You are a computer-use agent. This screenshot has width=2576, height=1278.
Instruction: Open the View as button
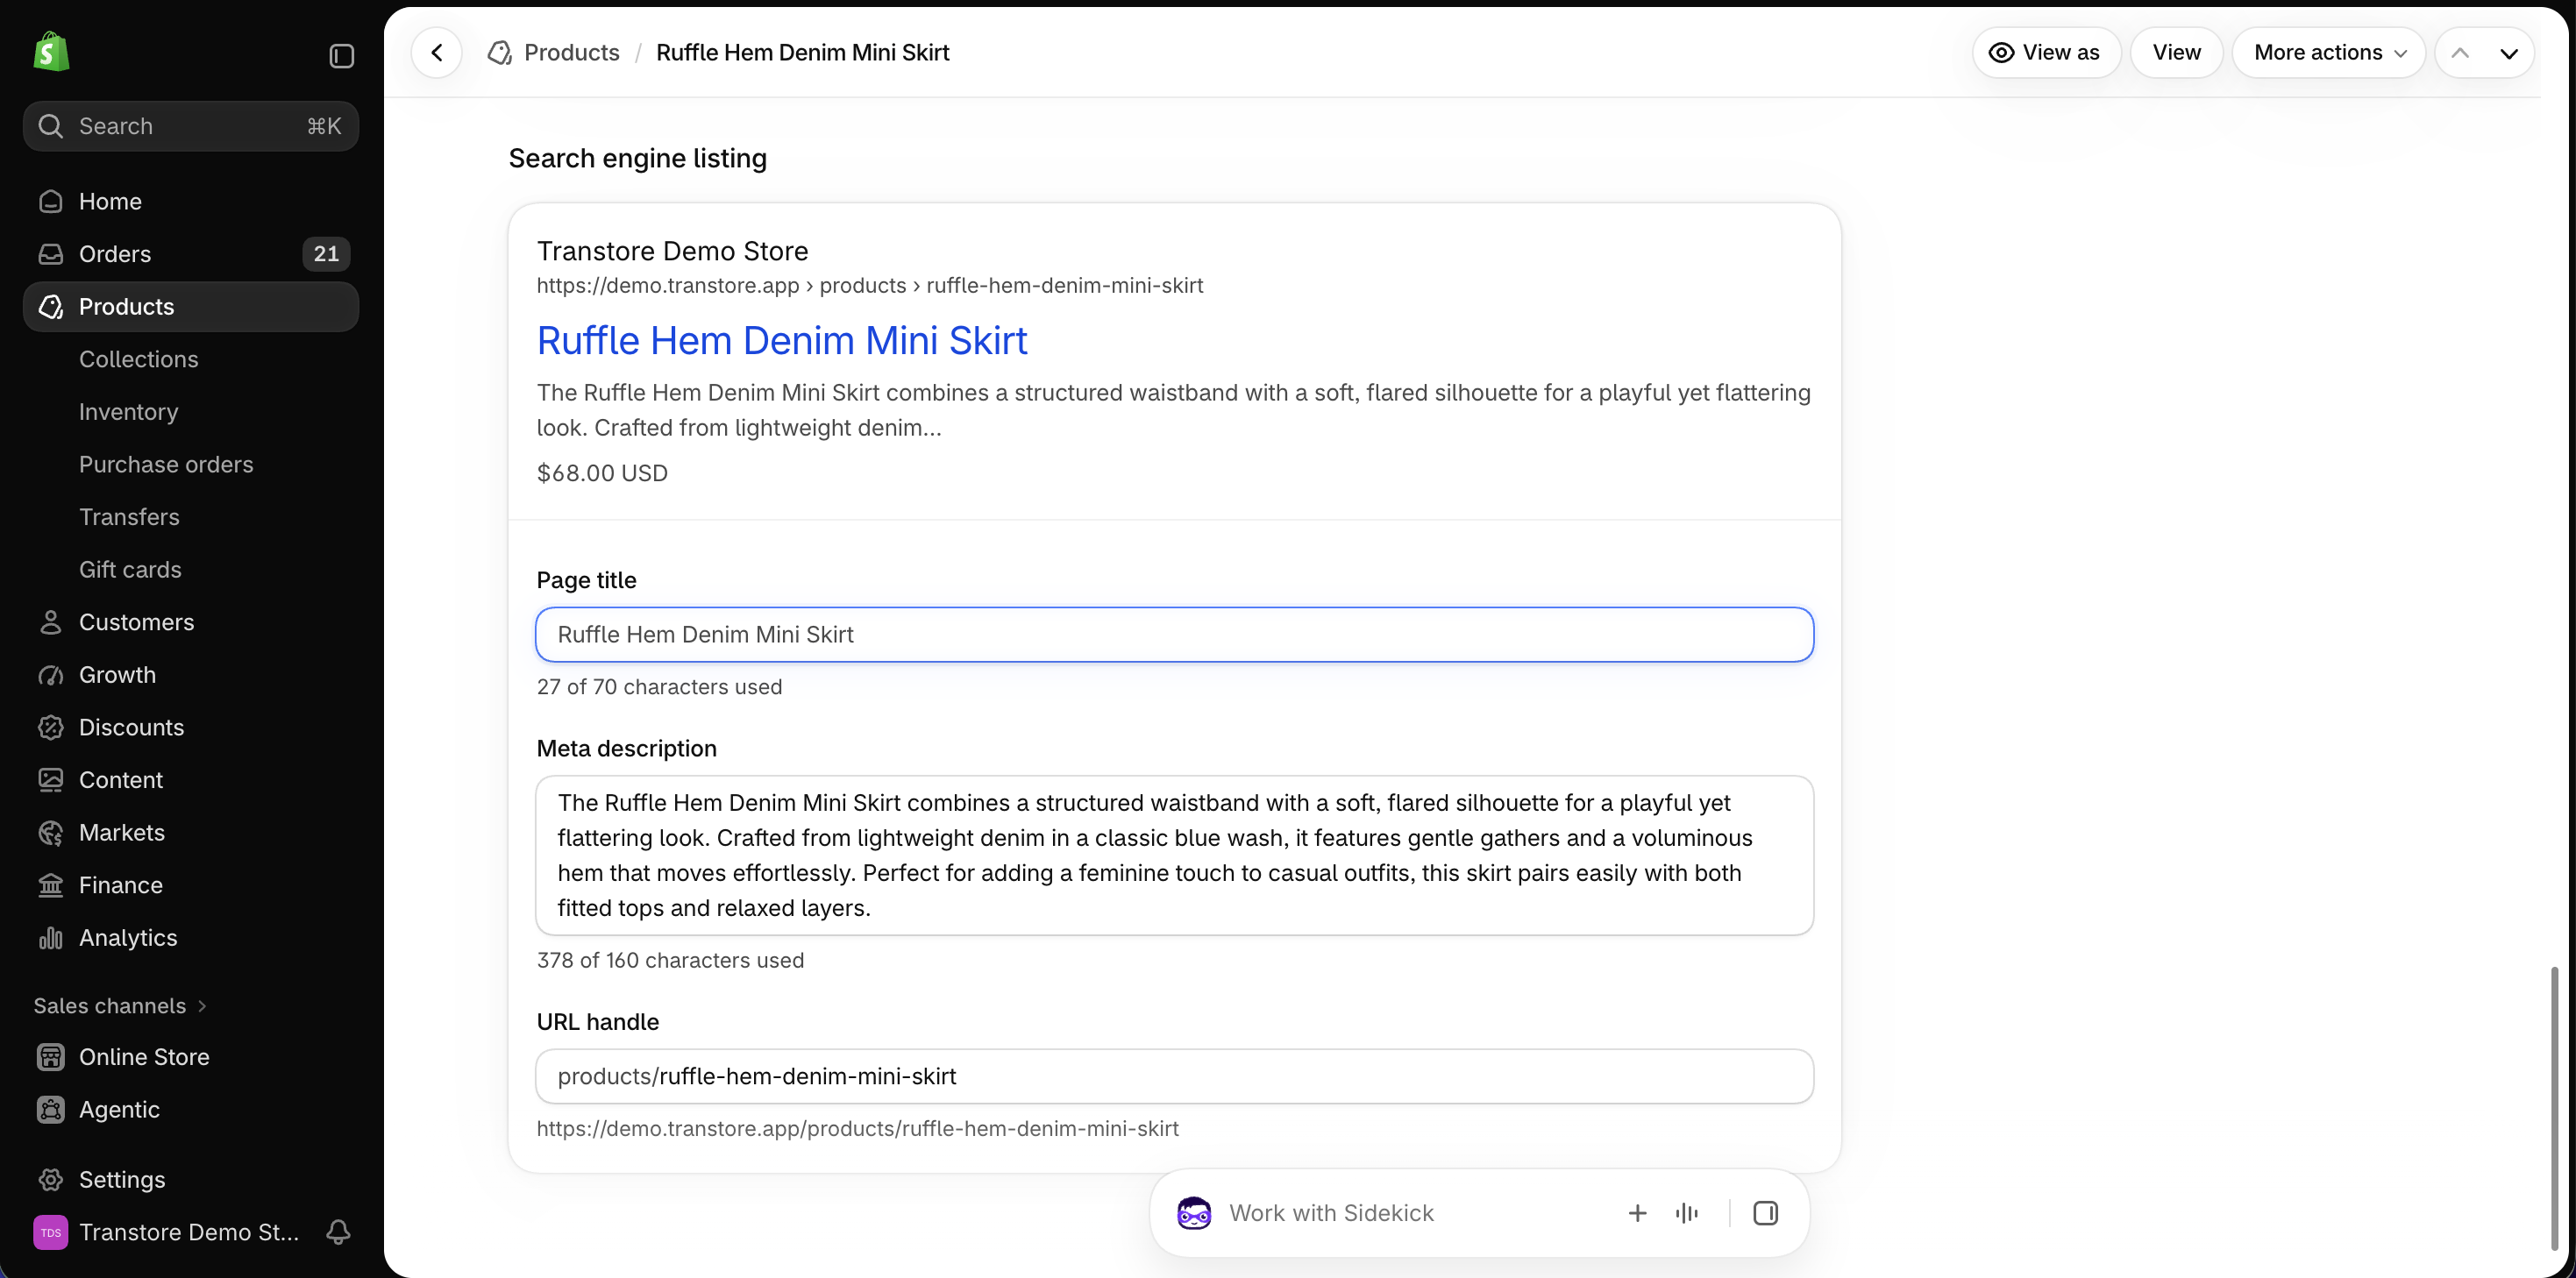(x=2046, y=52)
